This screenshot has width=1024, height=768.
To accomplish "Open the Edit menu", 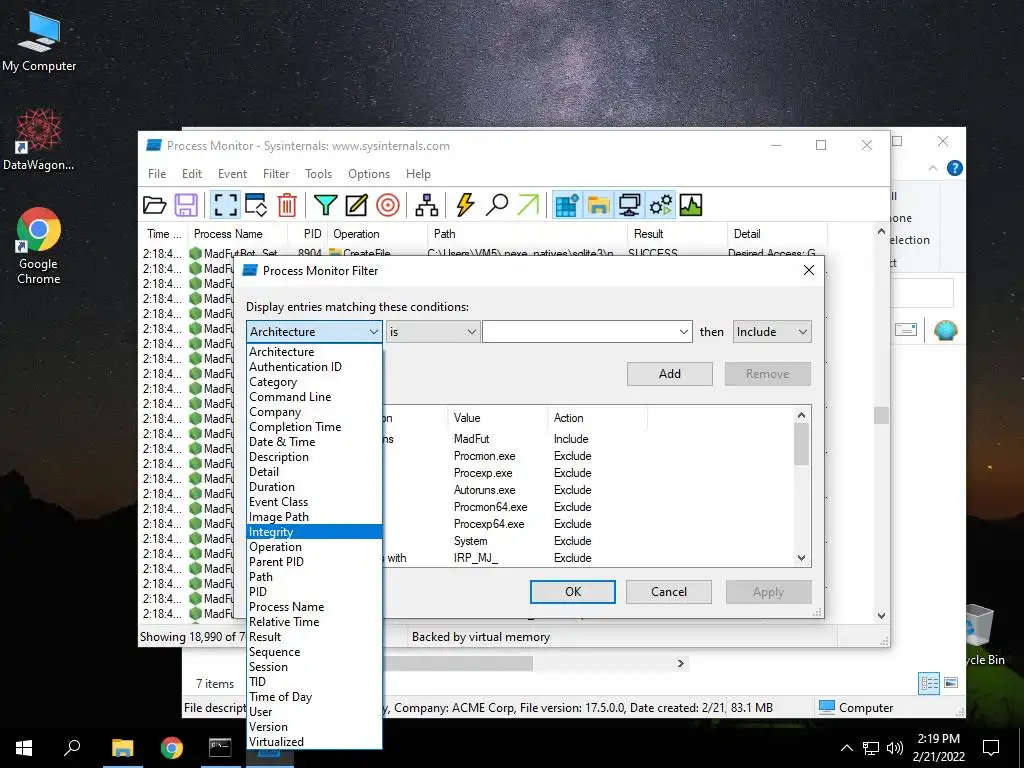I will pos(192,174).
